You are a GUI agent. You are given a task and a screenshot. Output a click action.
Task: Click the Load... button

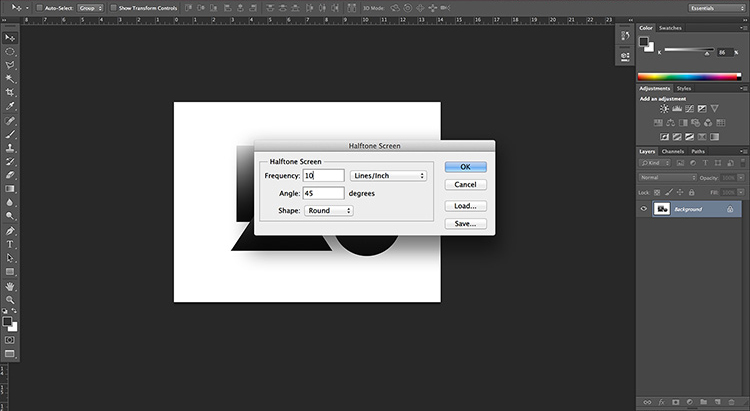click(465, 206)
